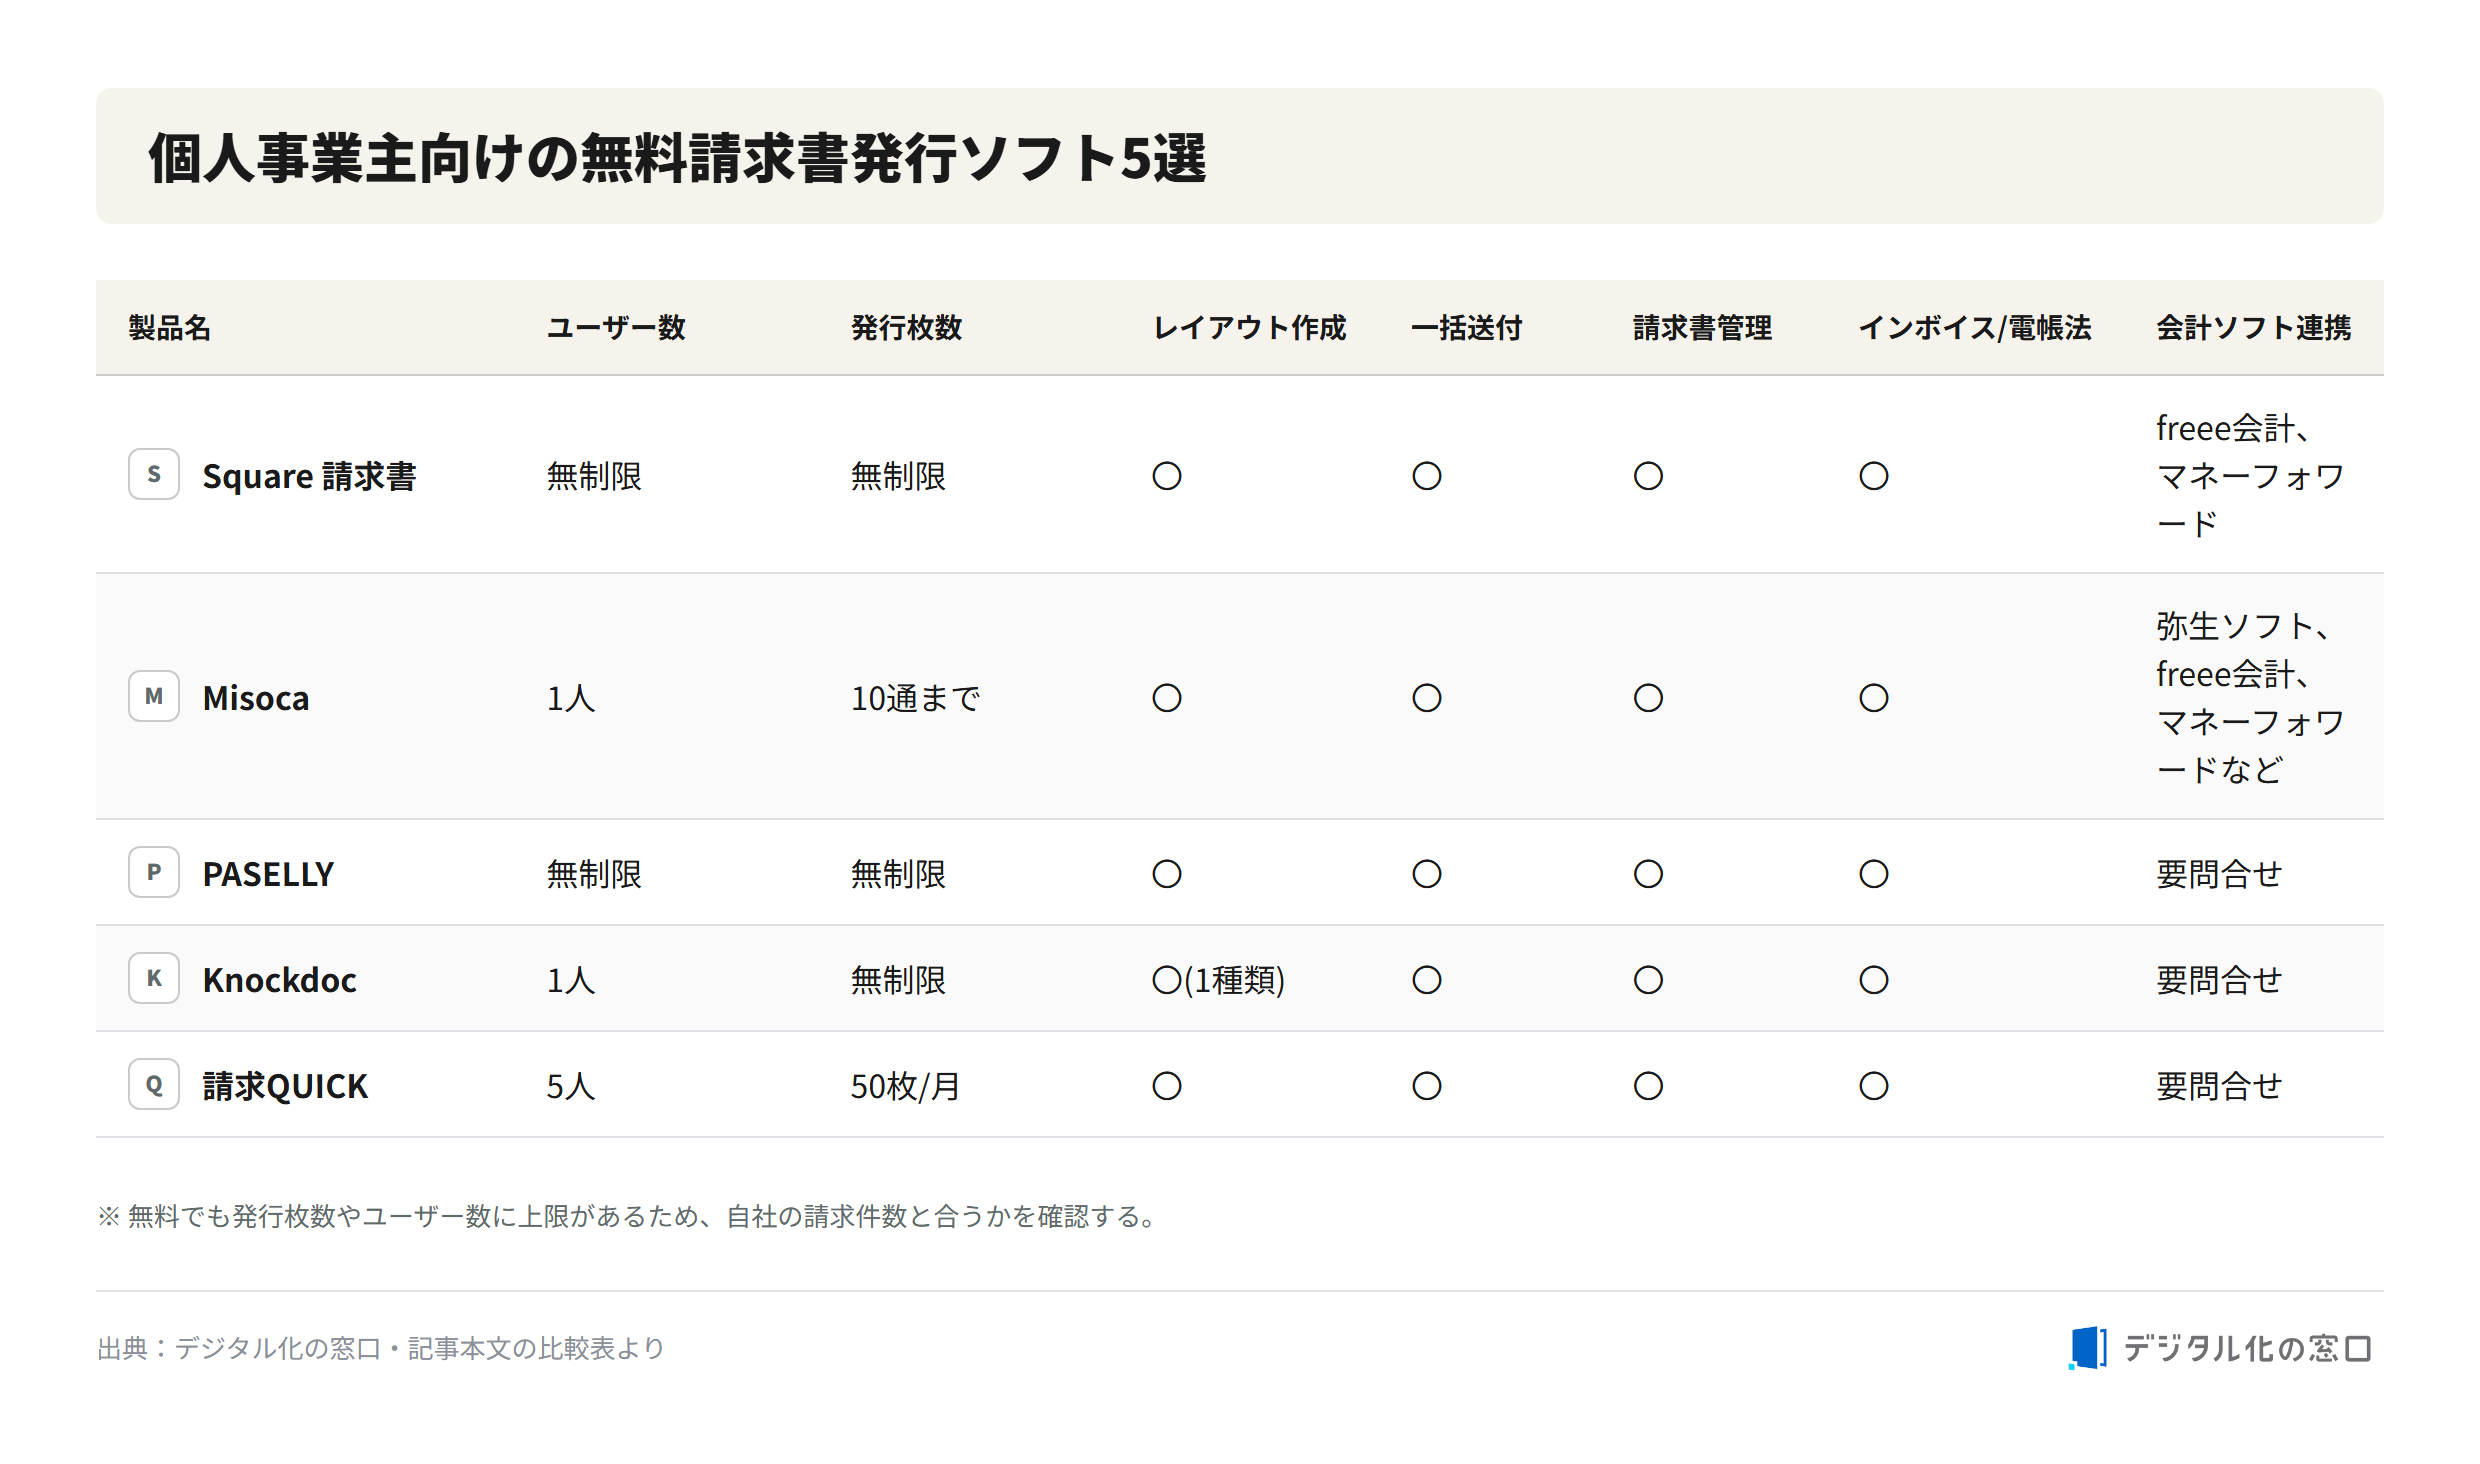The image size is (2480, 1464).
Task: Select the product name Square 請求書
Action: click(x=309, y=476)
